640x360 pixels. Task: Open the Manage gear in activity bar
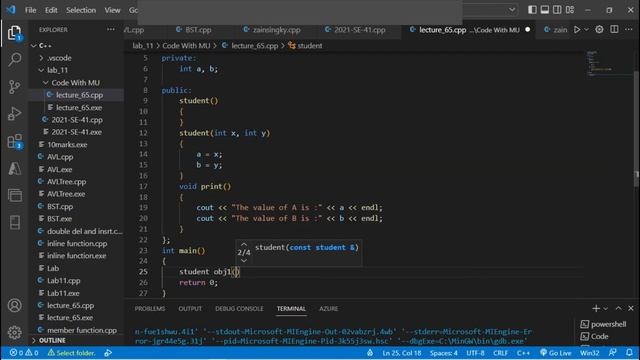point(14,332)
